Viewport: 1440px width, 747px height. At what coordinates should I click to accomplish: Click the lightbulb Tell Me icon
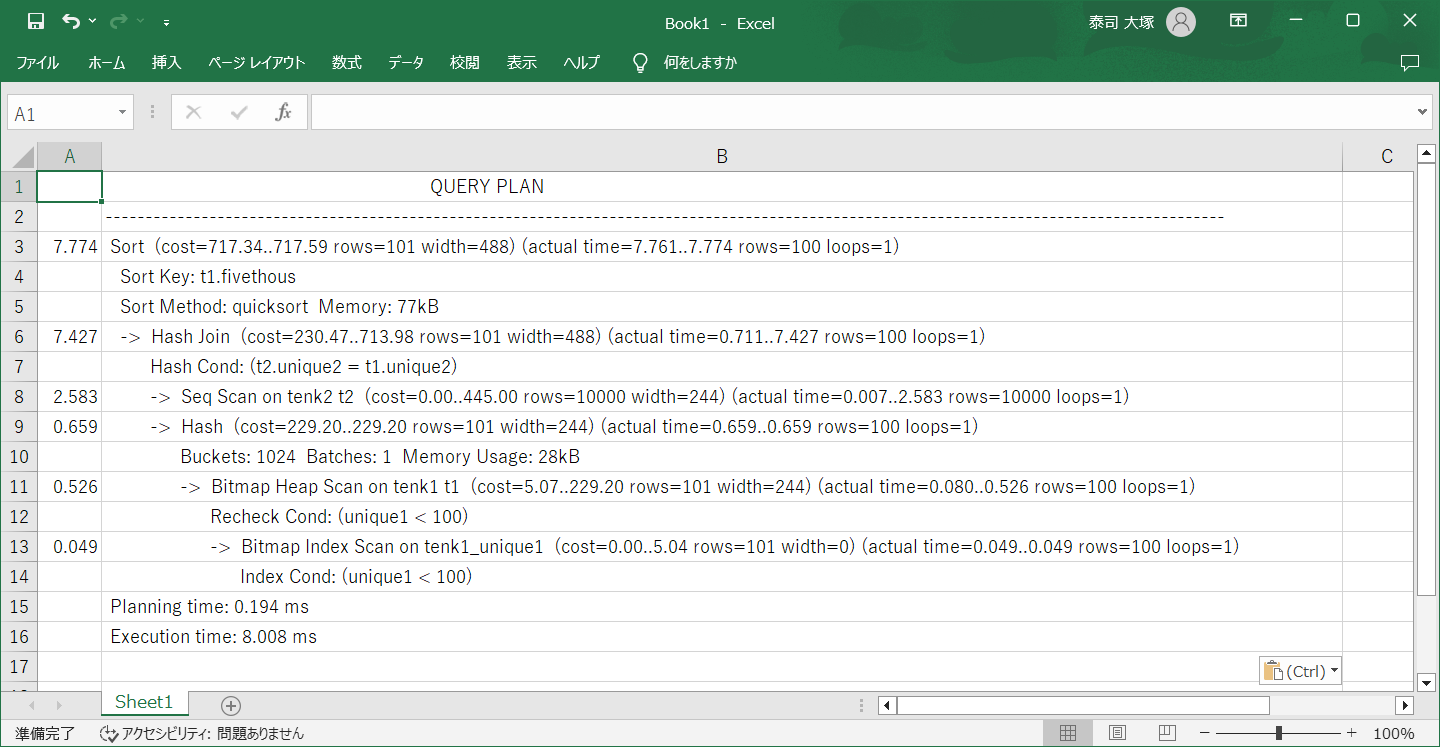640,63
